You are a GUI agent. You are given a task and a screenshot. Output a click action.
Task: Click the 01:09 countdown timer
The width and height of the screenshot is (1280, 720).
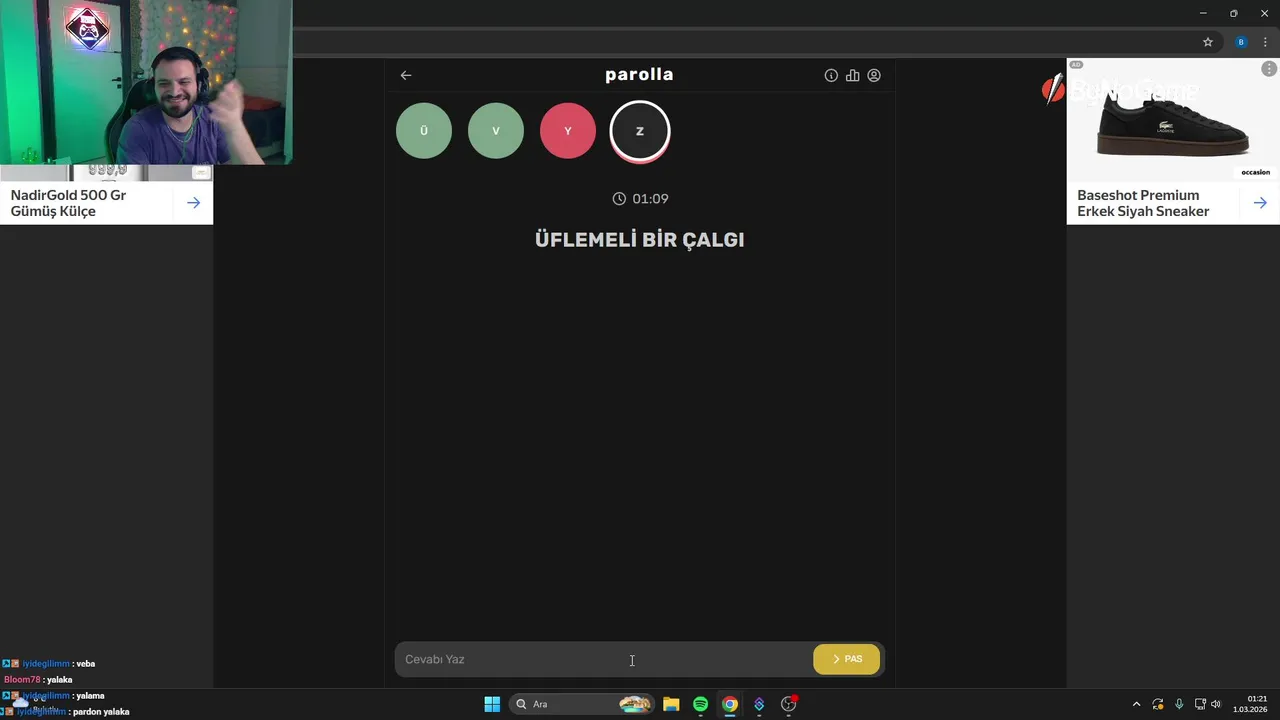(x=640, y=199)
